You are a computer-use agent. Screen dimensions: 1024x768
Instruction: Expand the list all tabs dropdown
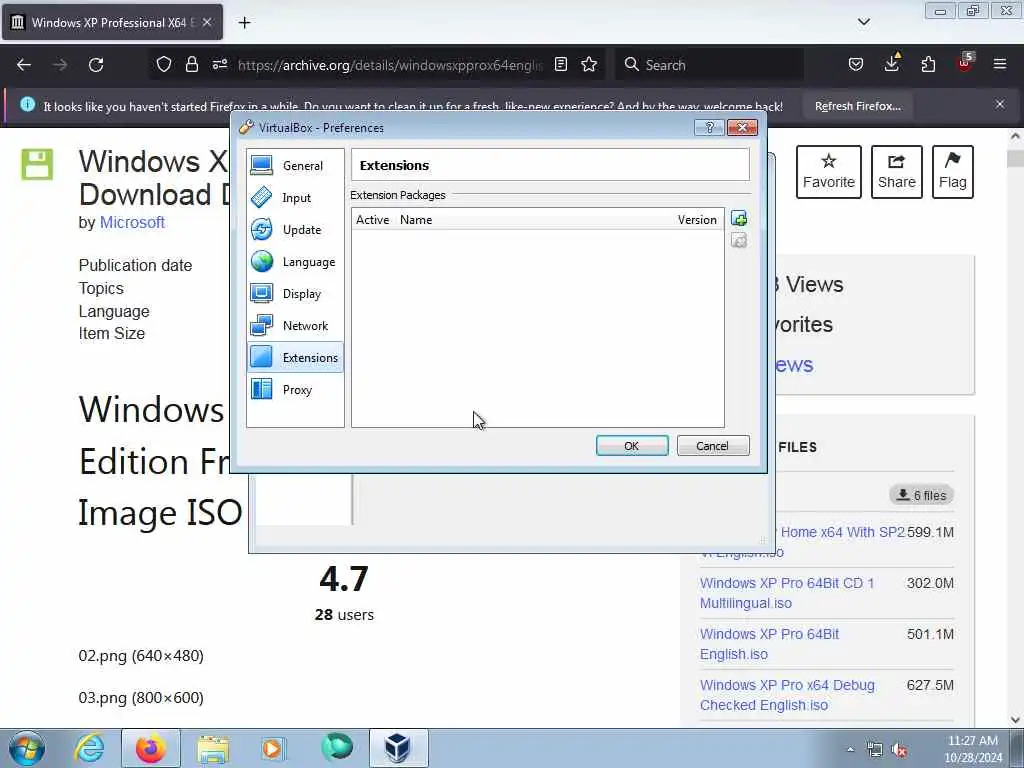(863, 22)
